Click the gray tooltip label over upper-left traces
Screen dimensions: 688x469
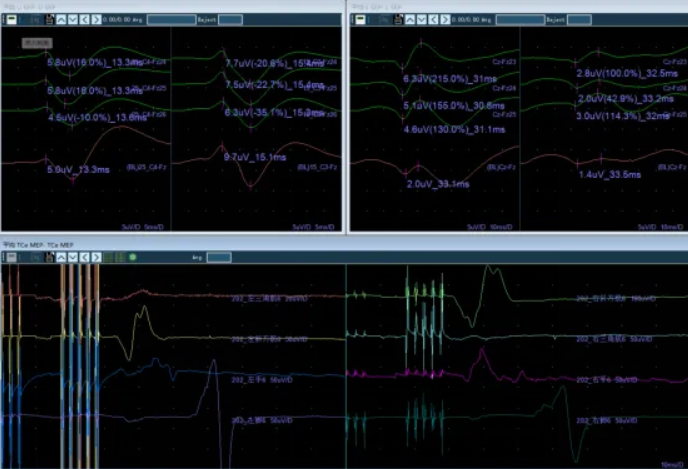coord(37,43)
